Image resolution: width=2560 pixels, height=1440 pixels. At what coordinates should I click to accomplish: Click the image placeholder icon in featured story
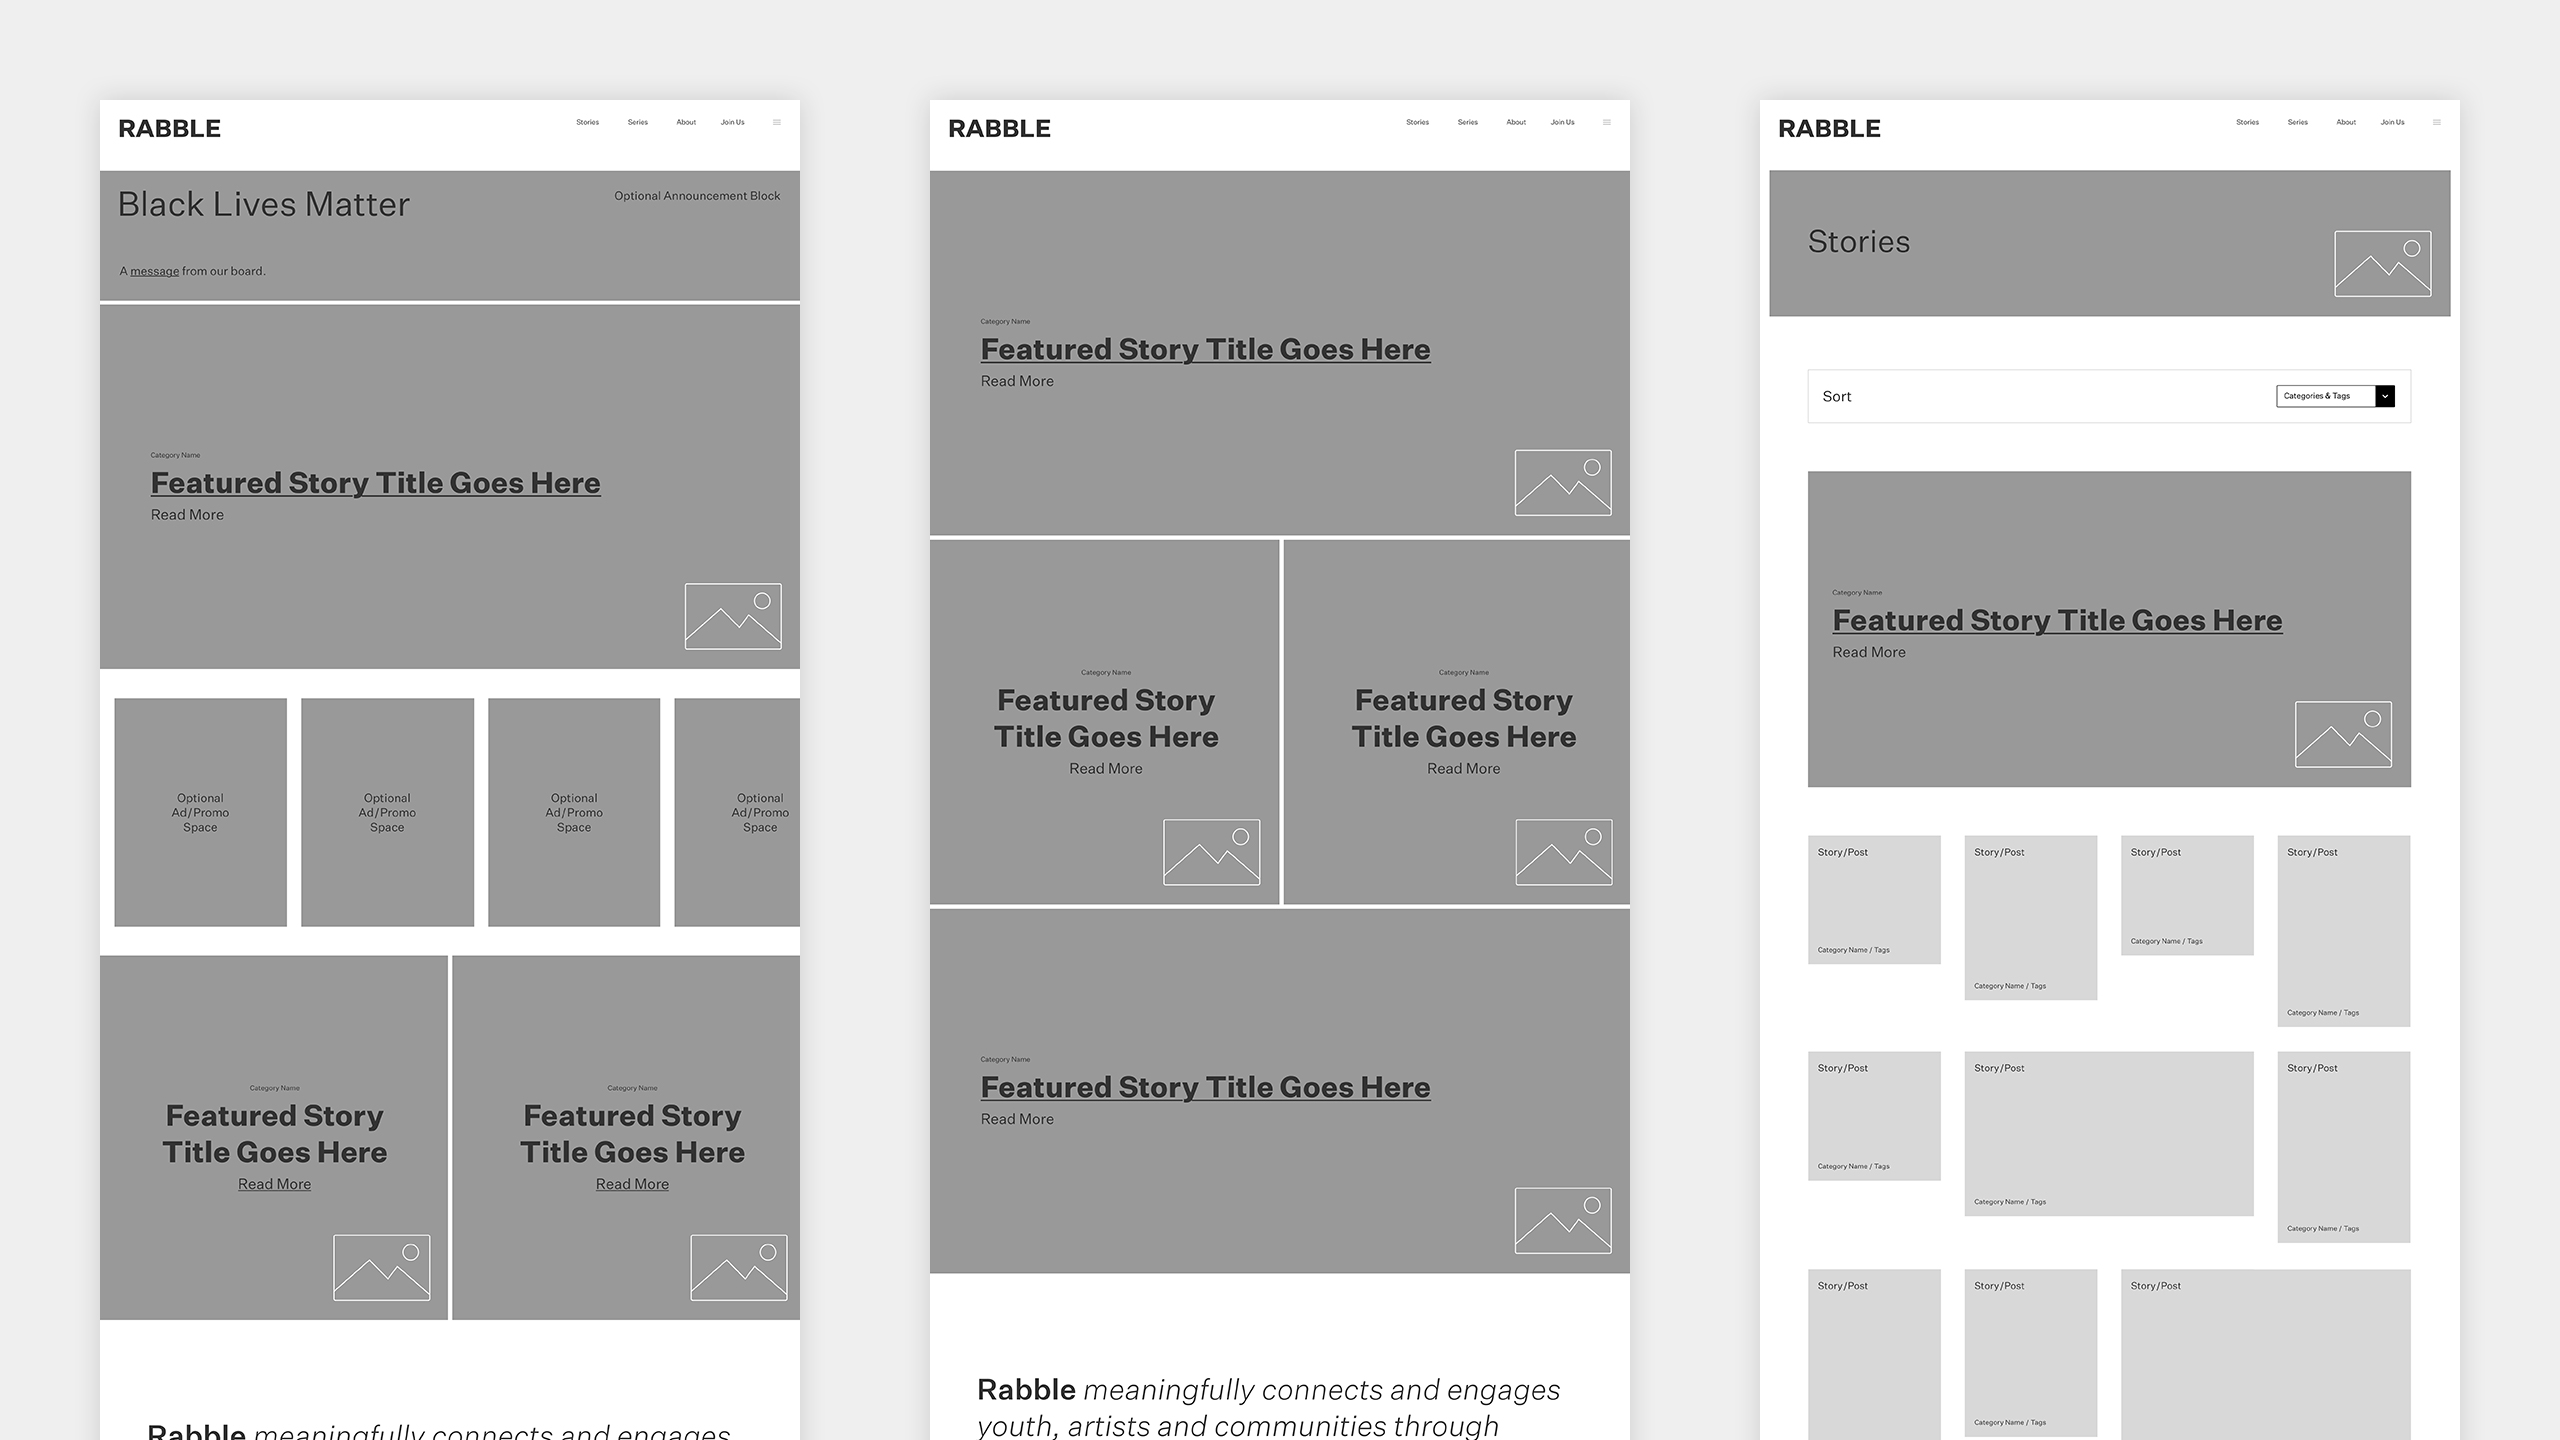click(x=733, y=615)
